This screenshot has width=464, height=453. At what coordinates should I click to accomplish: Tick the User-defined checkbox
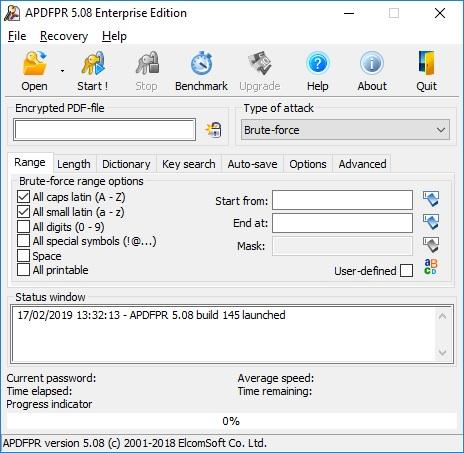point(406,271)
